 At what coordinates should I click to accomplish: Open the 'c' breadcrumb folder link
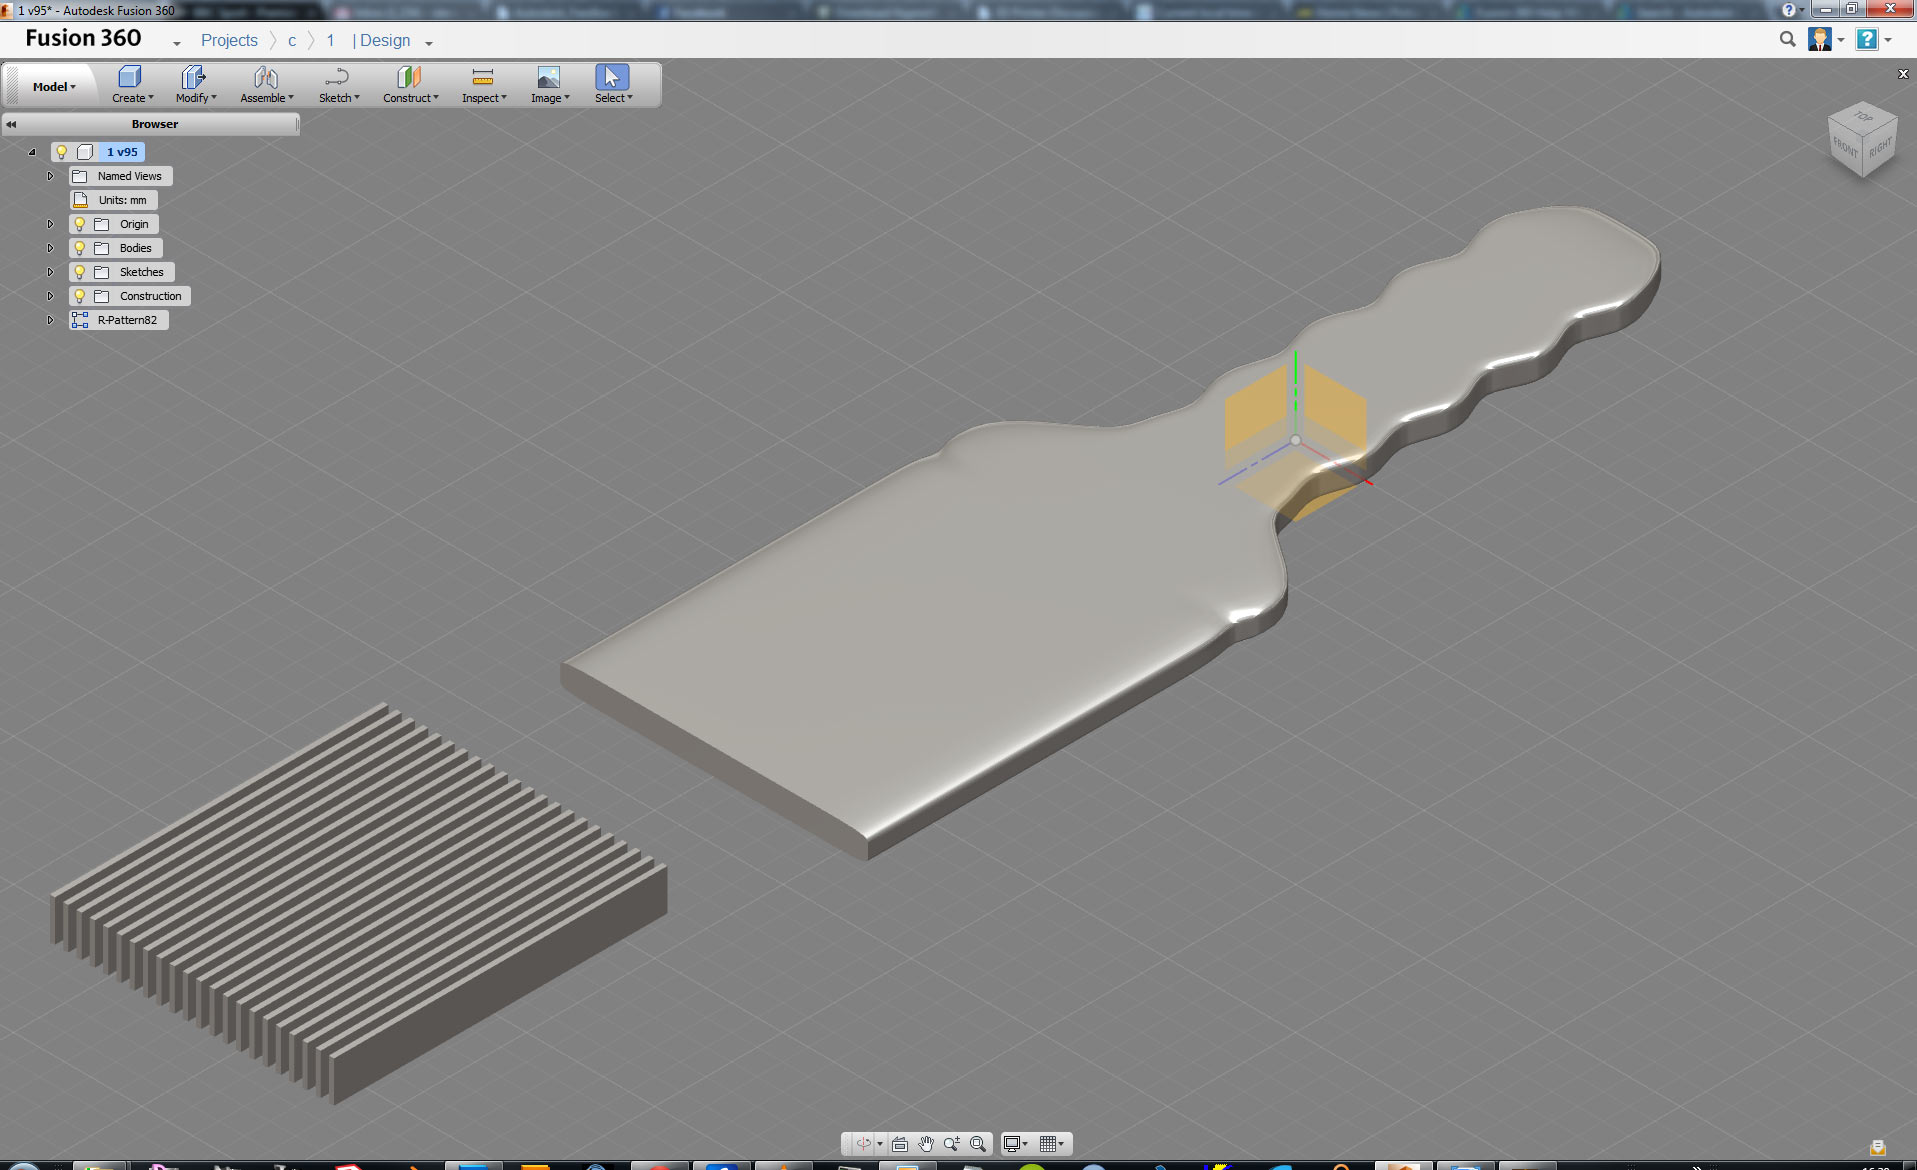coord(292,41)
